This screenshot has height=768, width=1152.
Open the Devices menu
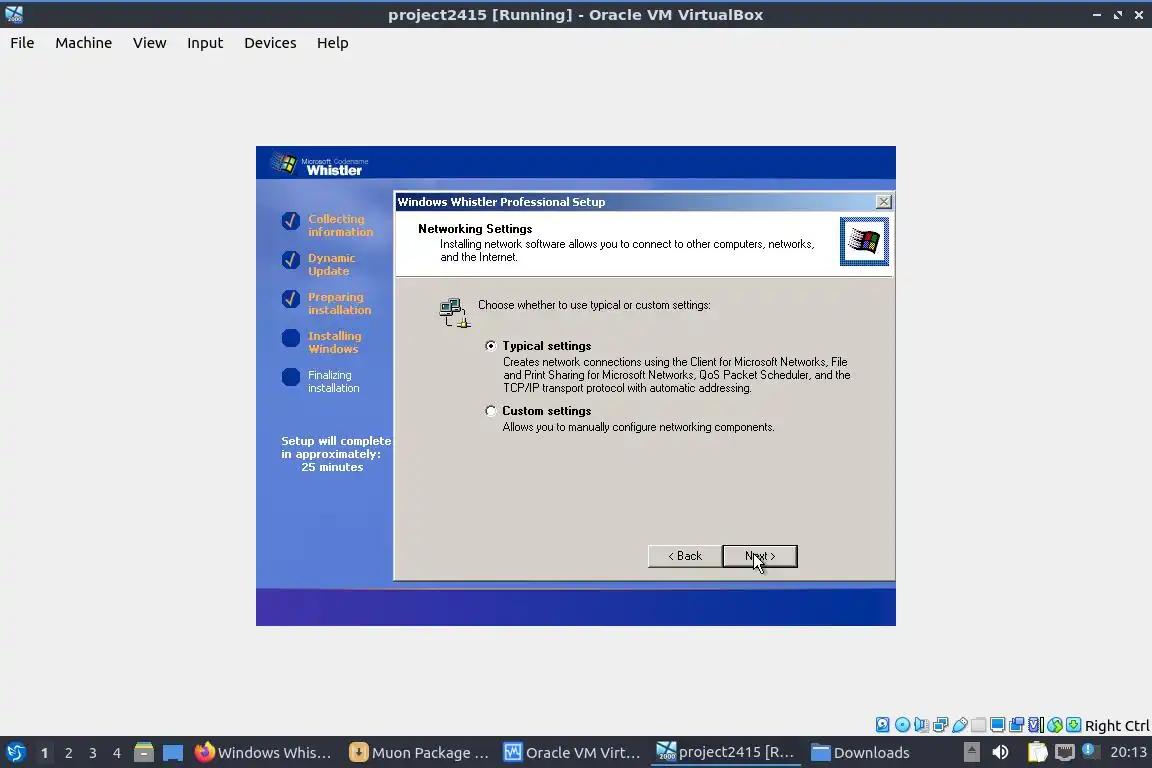point(270,43)
